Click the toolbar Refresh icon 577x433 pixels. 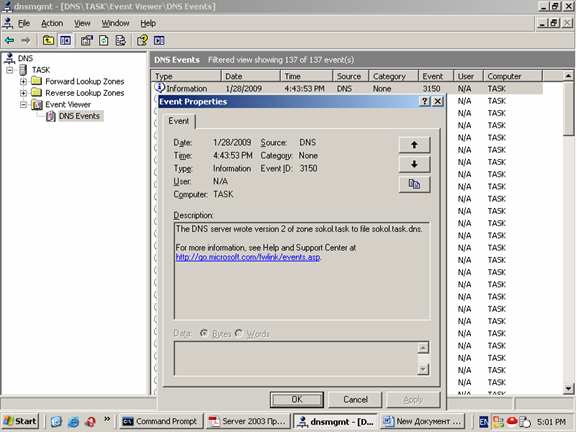pyautogui.click(x=104, y=40)
